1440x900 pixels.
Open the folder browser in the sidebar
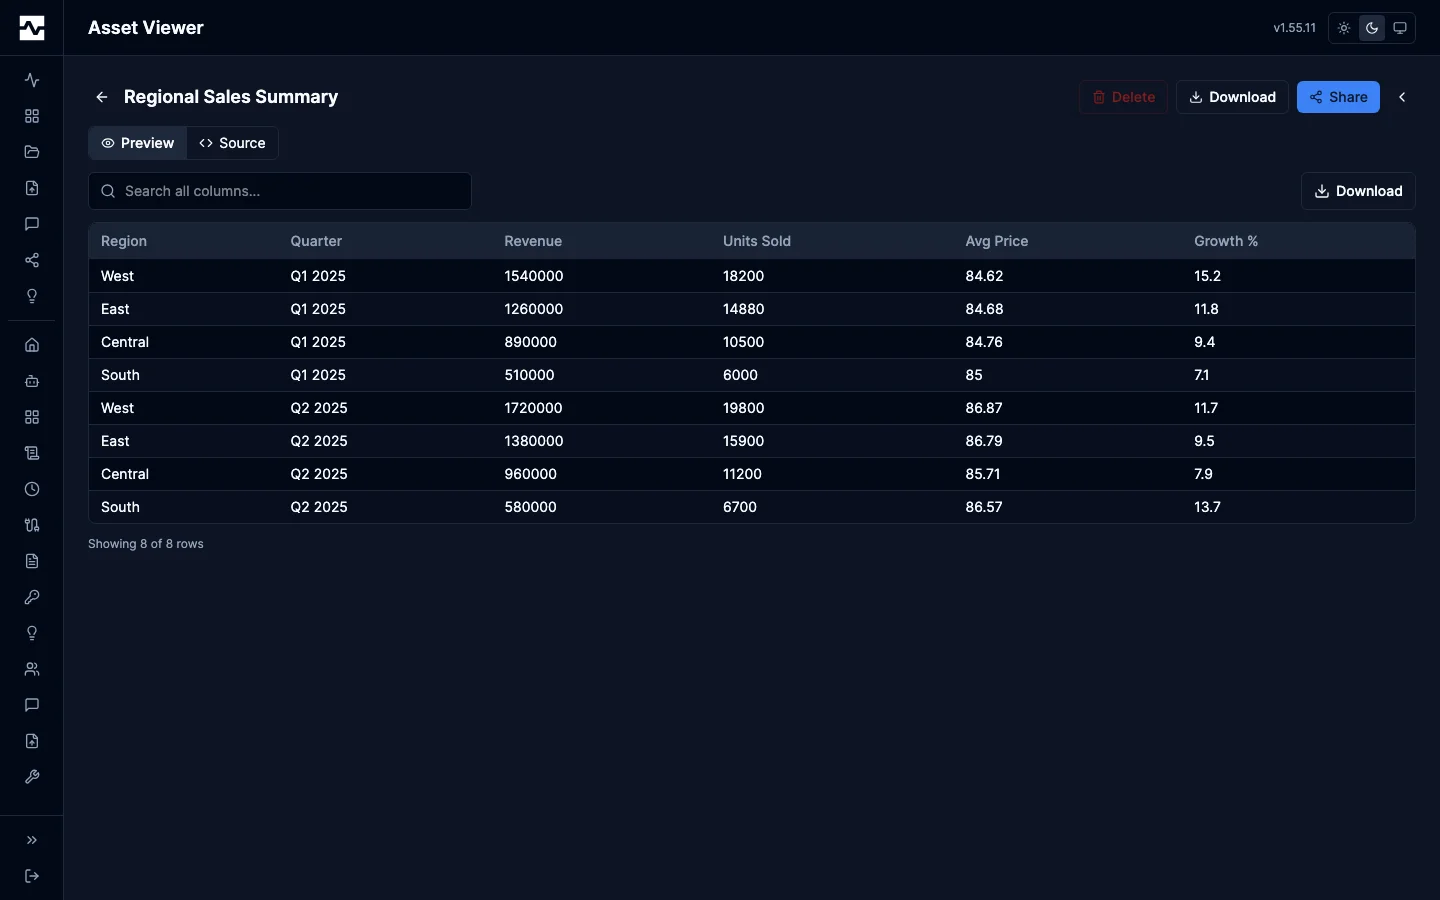click(31, 152)
